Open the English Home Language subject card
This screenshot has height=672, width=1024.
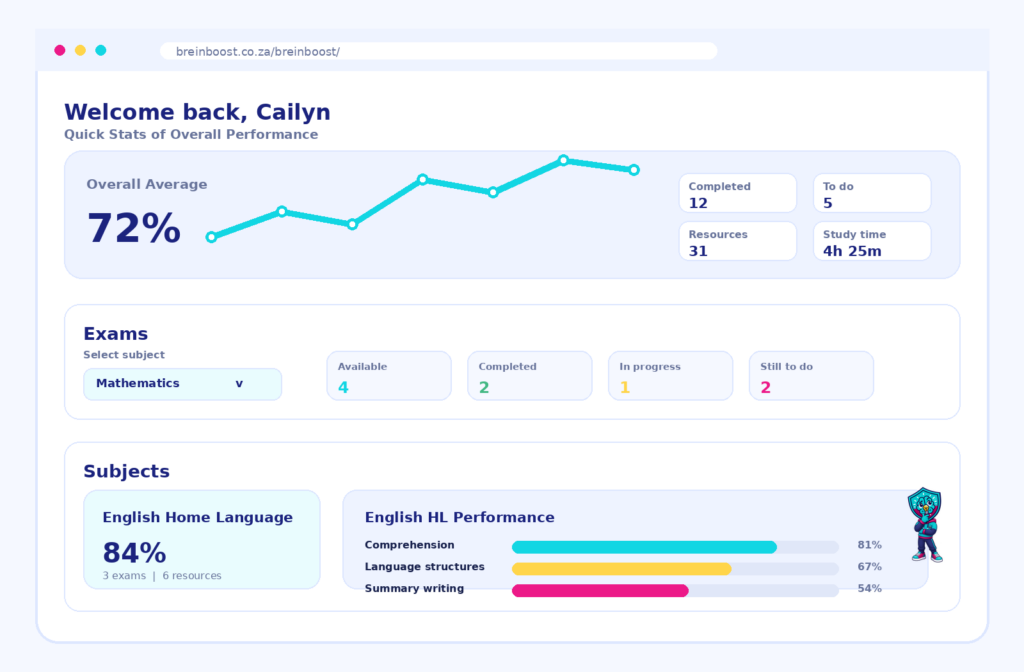(x=202, y=539)
